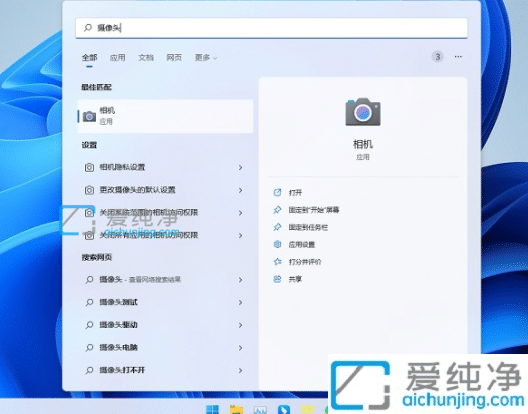The width and height of the screenshot is (528, 414).
Task: Open the three-dot more options menu
Action: coord(458,57)
